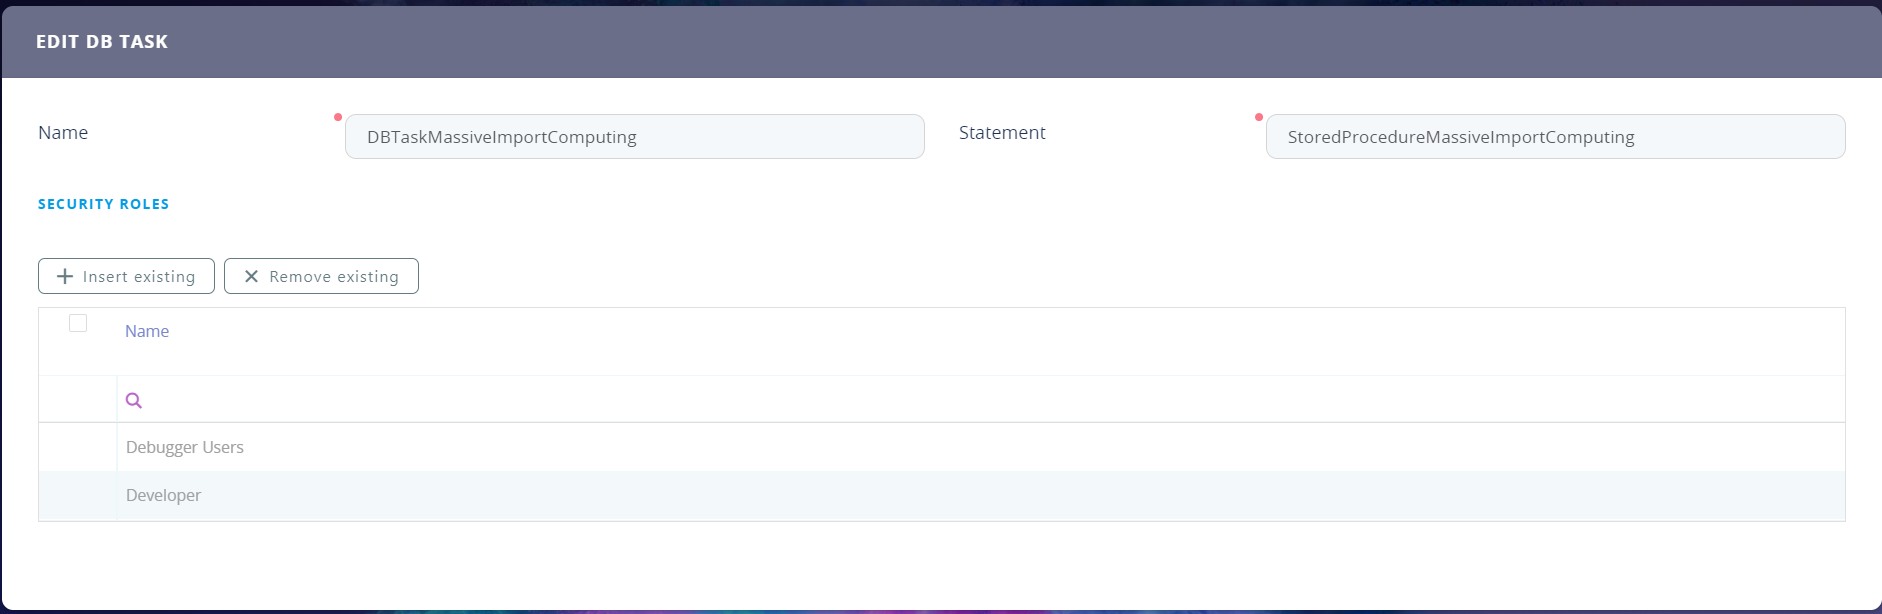Click the Statement field label
The height and width of the screenshot is (614, 1882).
(x=1002, y=133)
